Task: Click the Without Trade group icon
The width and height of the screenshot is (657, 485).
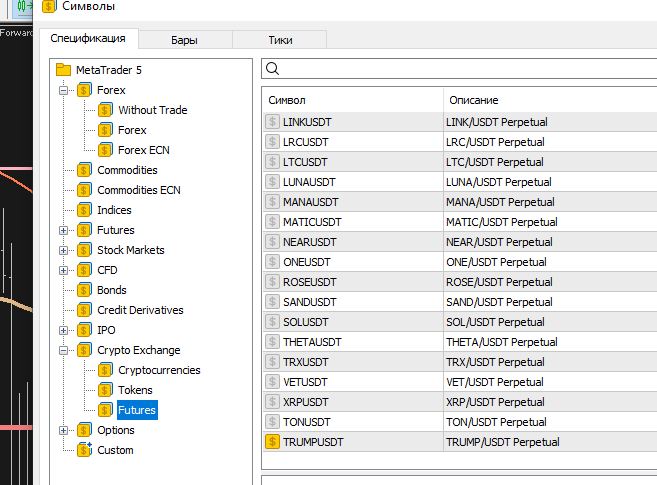Action: click(105, 110)
